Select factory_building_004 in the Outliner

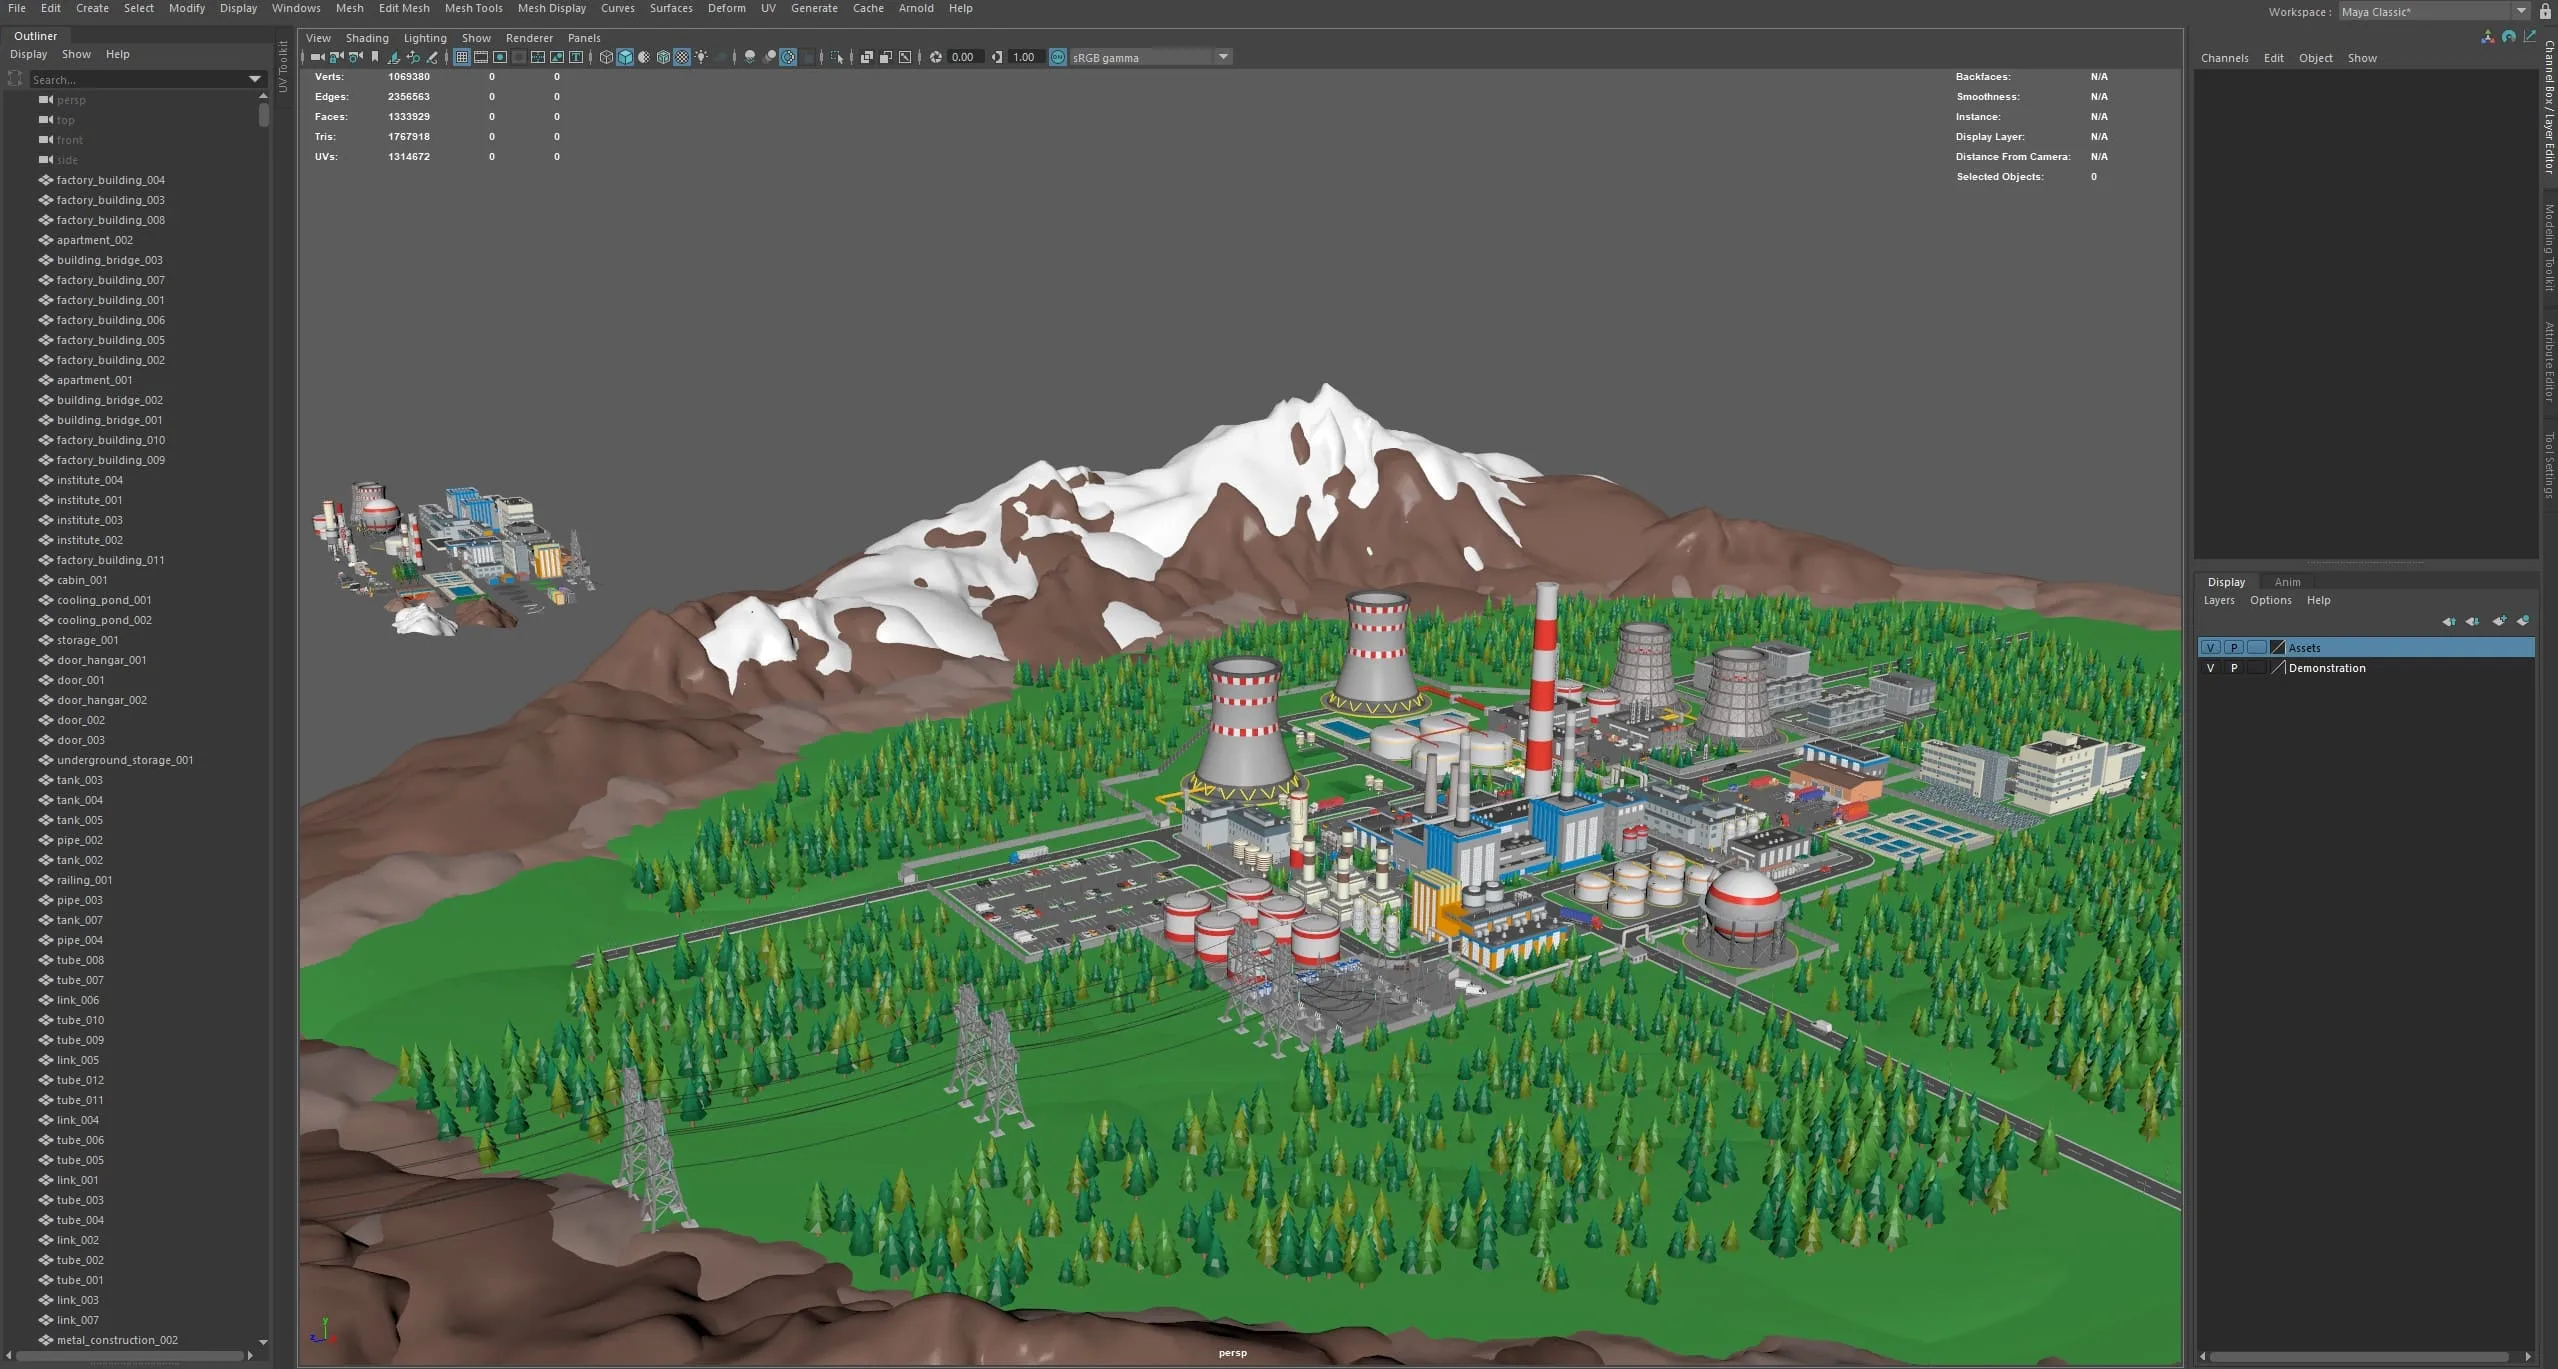[x=110, y=180]
